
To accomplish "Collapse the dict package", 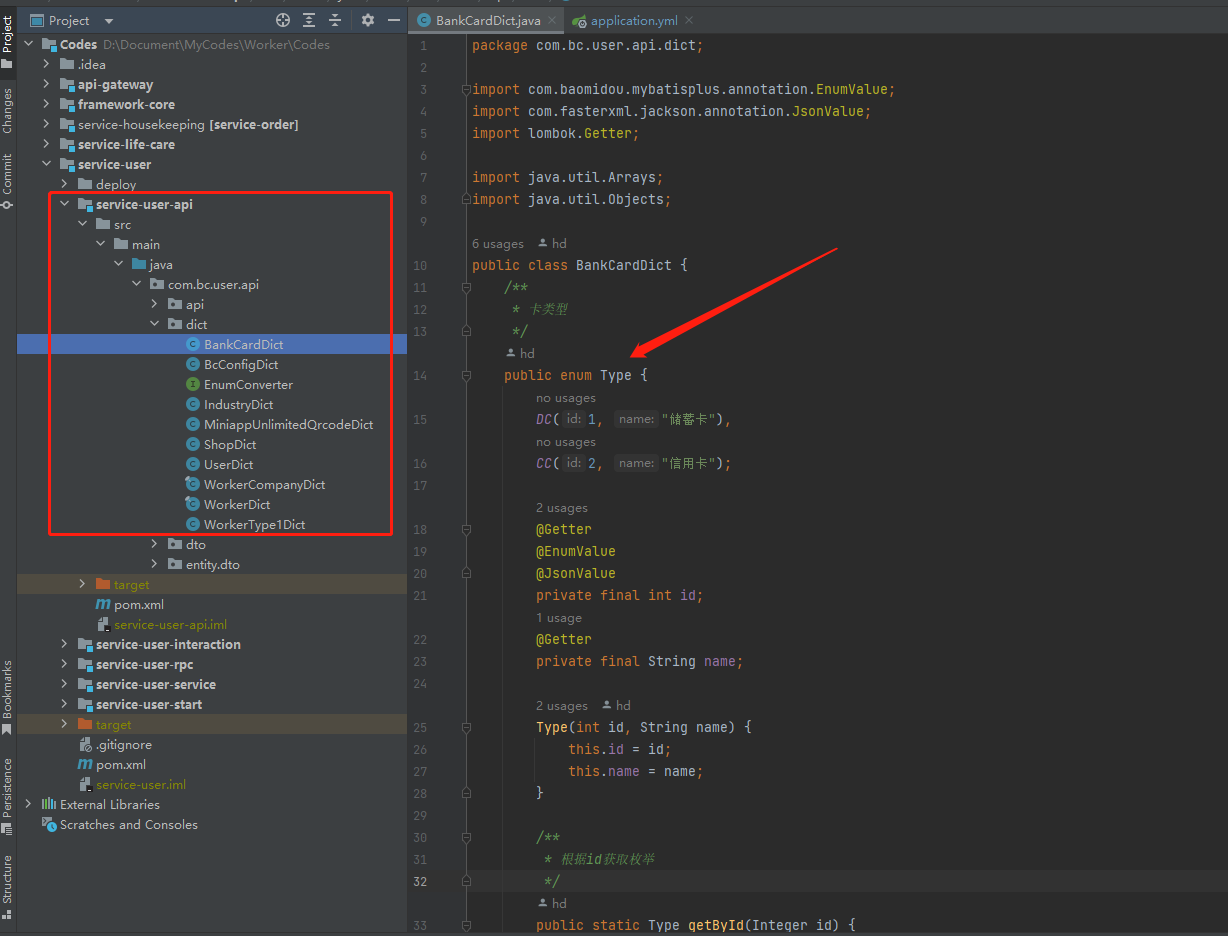I will tap(154, 324).
